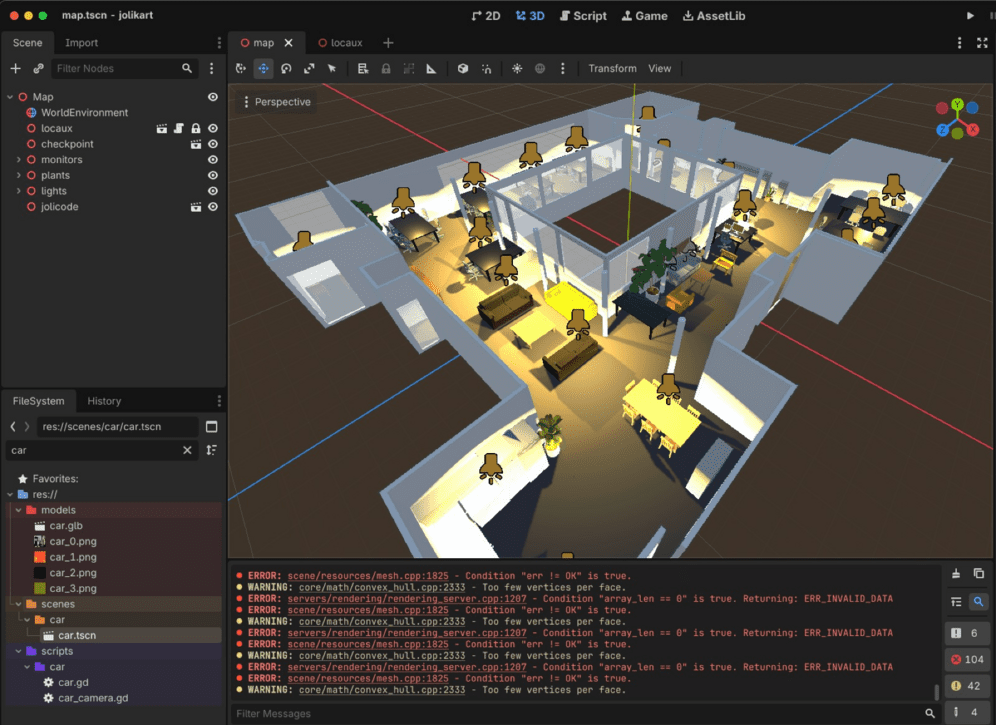Select car.glb file
996x725 pixels.
pos(66,525)
